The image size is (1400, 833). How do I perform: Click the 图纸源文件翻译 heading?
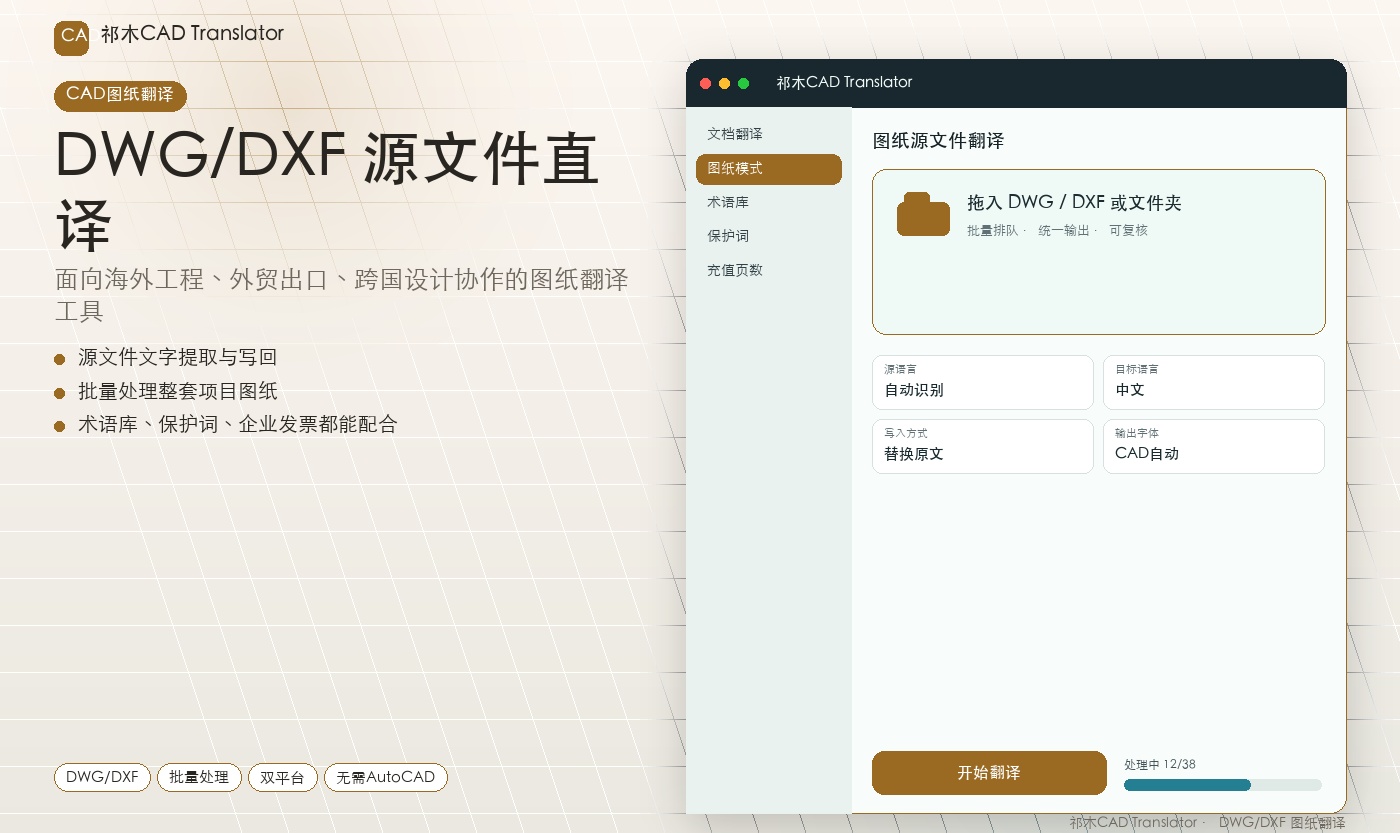(x=938, y=141)
